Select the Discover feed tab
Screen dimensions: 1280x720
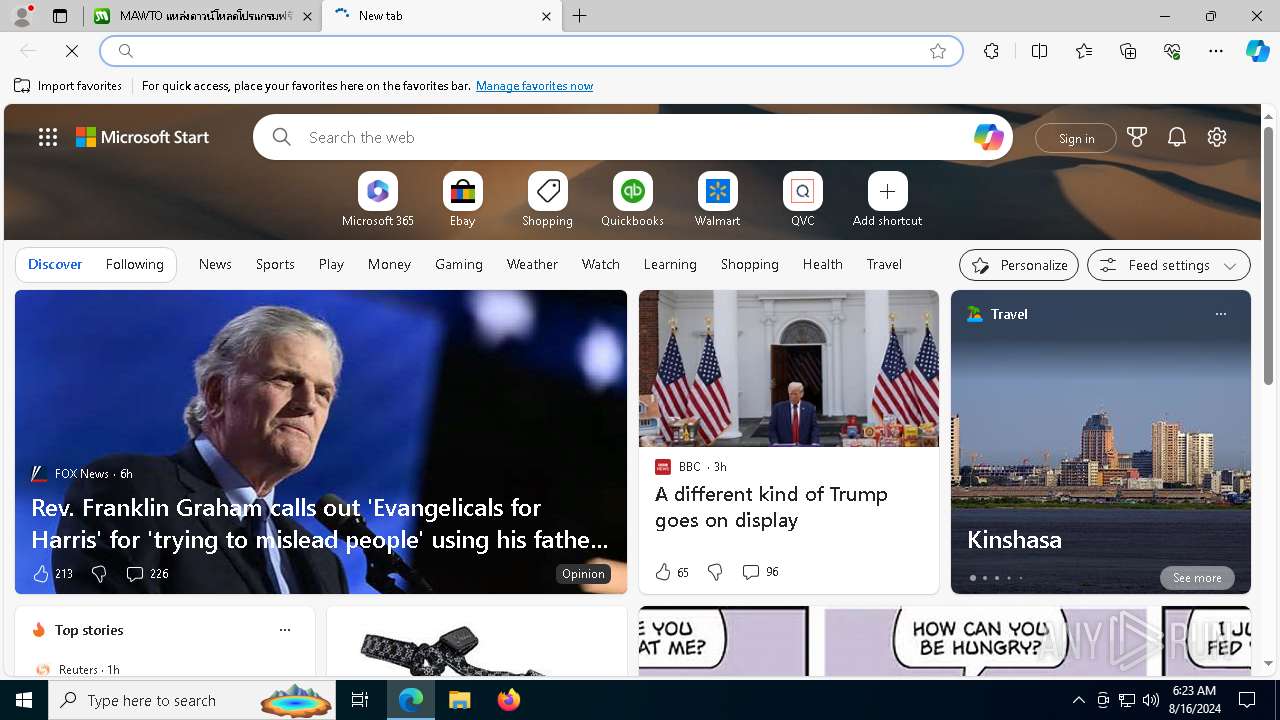[x=55, y=264]
